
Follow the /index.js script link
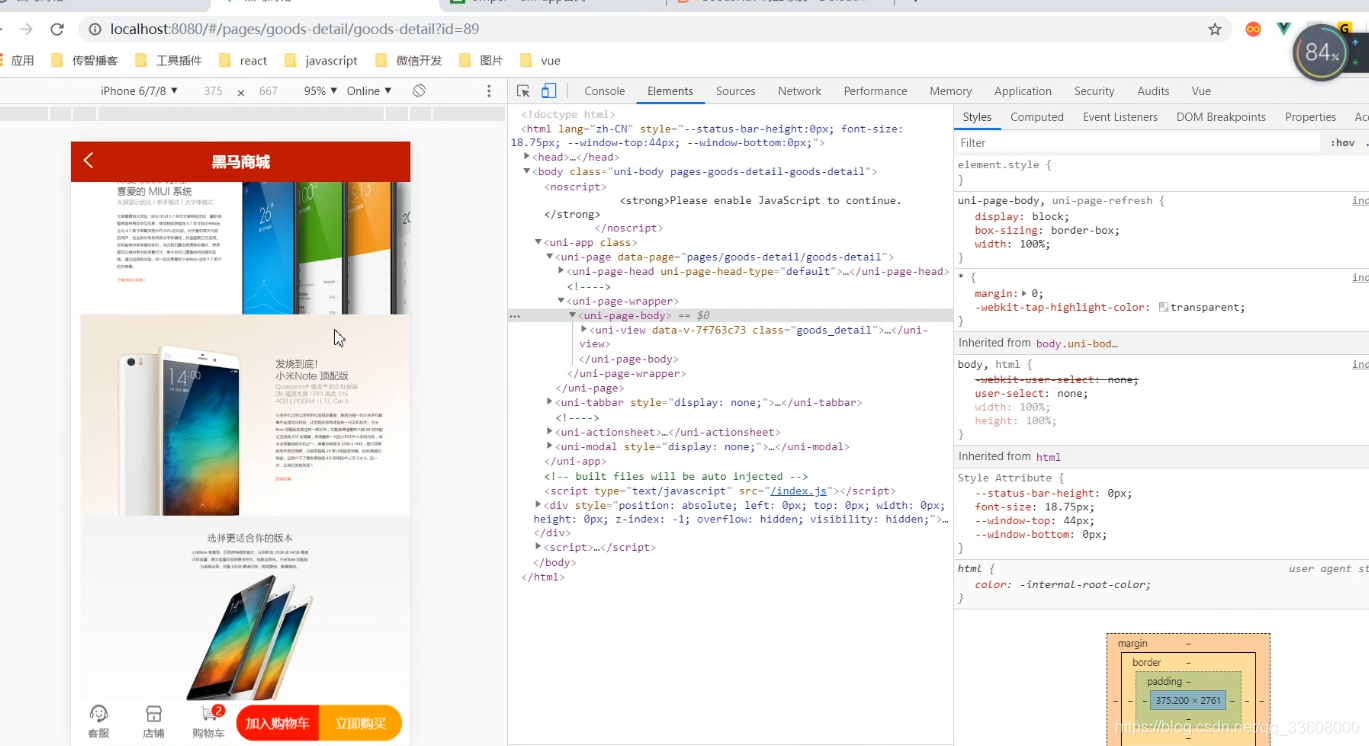coord(799,491)
